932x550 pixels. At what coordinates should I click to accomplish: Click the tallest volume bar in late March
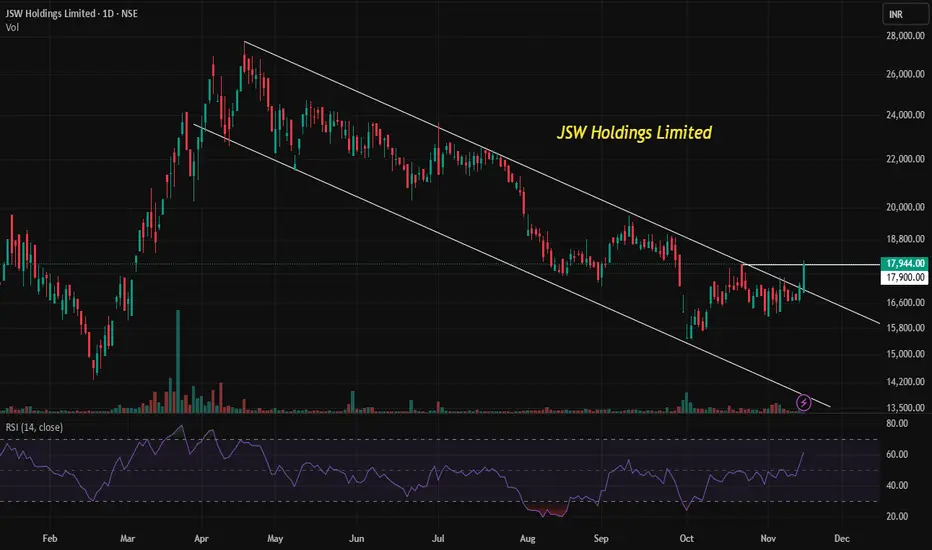(178, 361)
